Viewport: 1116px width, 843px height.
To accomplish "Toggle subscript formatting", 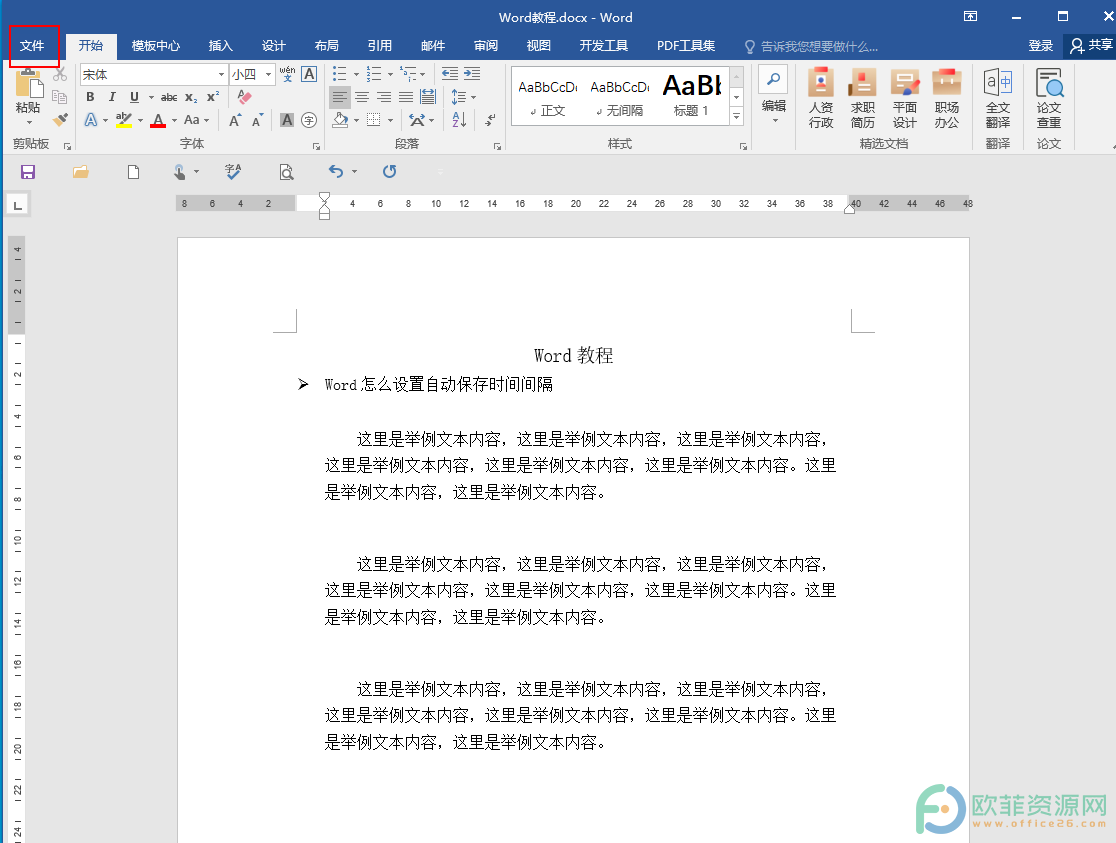I will pyautogui.click(x=191, y=97).
